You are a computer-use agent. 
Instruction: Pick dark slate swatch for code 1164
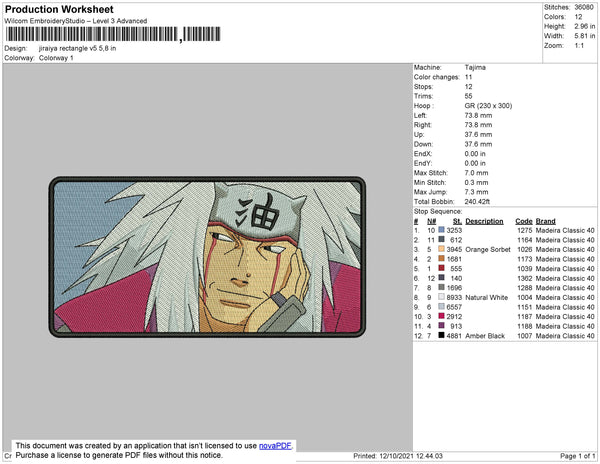click(441, 239)
